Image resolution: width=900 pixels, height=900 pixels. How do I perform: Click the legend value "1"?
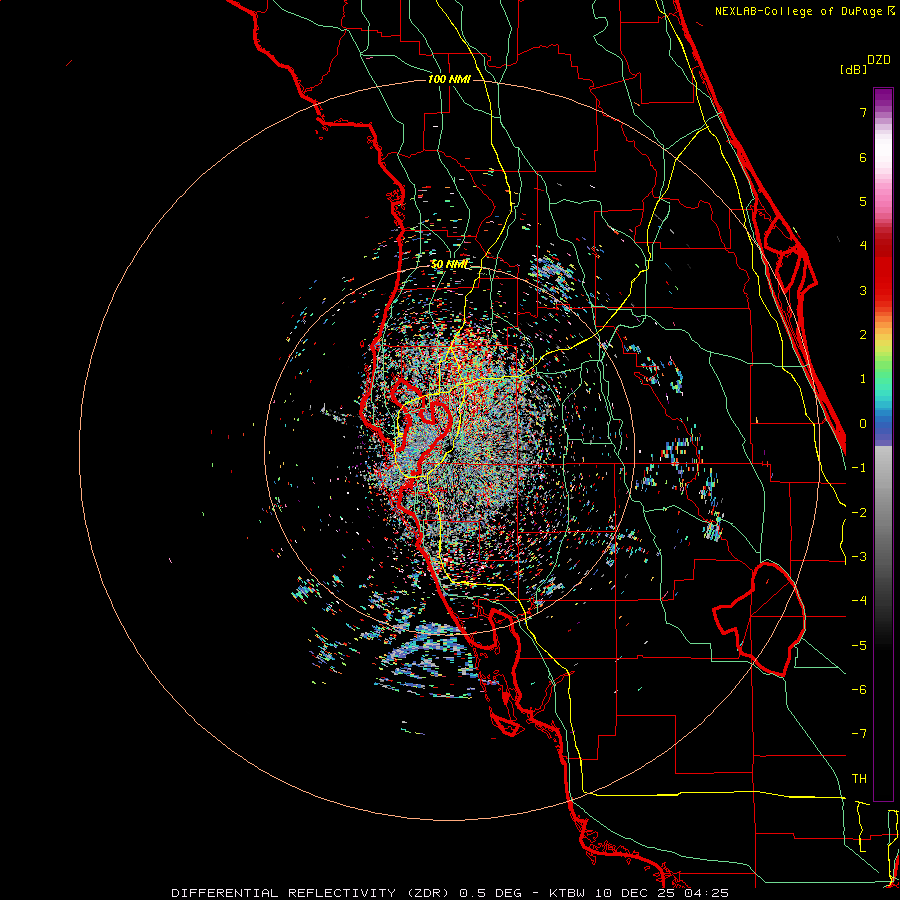(863, 379)
